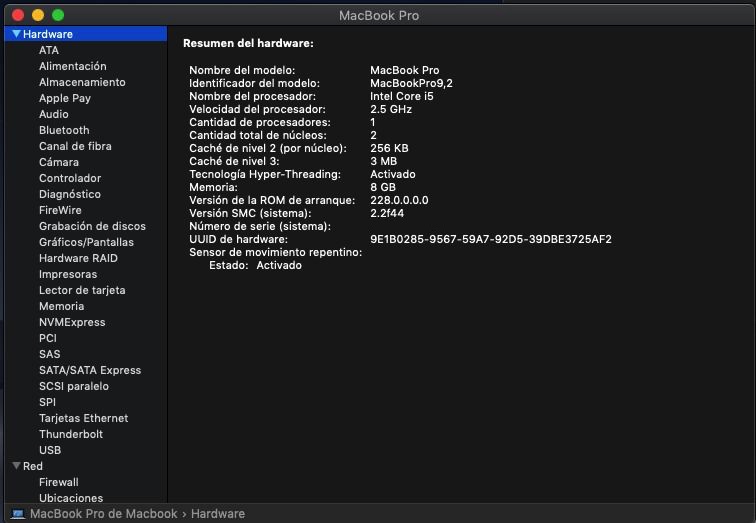Image resolution: width=756 pixels, height=523 pixels.
Task: Select SCSI paralelo in the sidebar
Action: pos(74,386)
